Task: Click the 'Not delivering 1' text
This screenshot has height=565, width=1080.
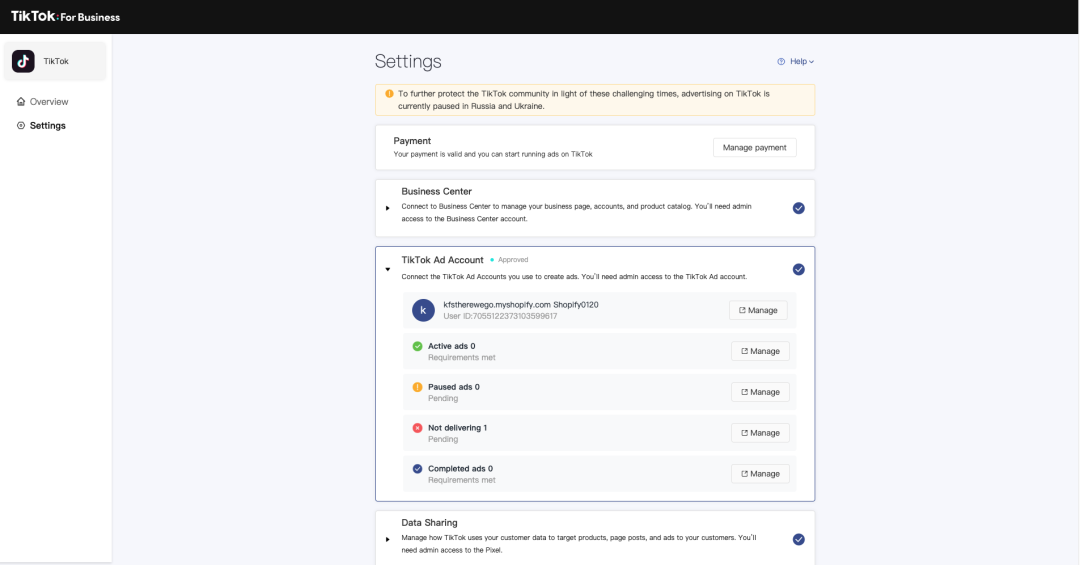Action: pos(457,428)
